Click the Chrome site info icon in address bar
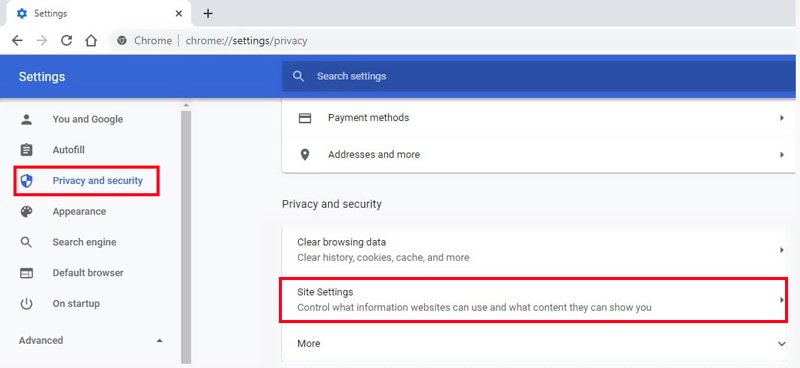This screenshot has height=368, width=800. [x=121, y=41]
